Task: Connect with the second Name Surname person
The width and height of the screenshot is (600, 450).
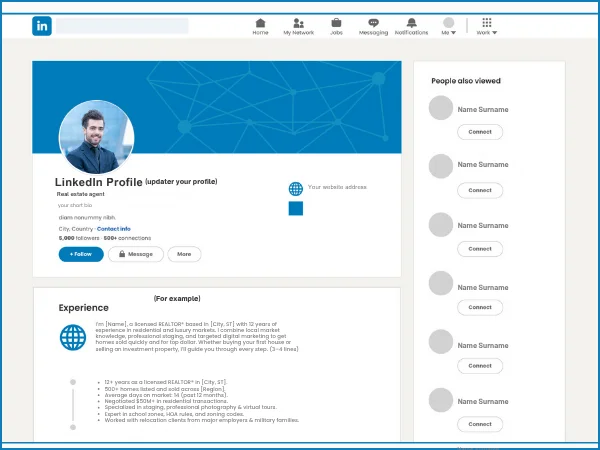Action: point(480,191)
